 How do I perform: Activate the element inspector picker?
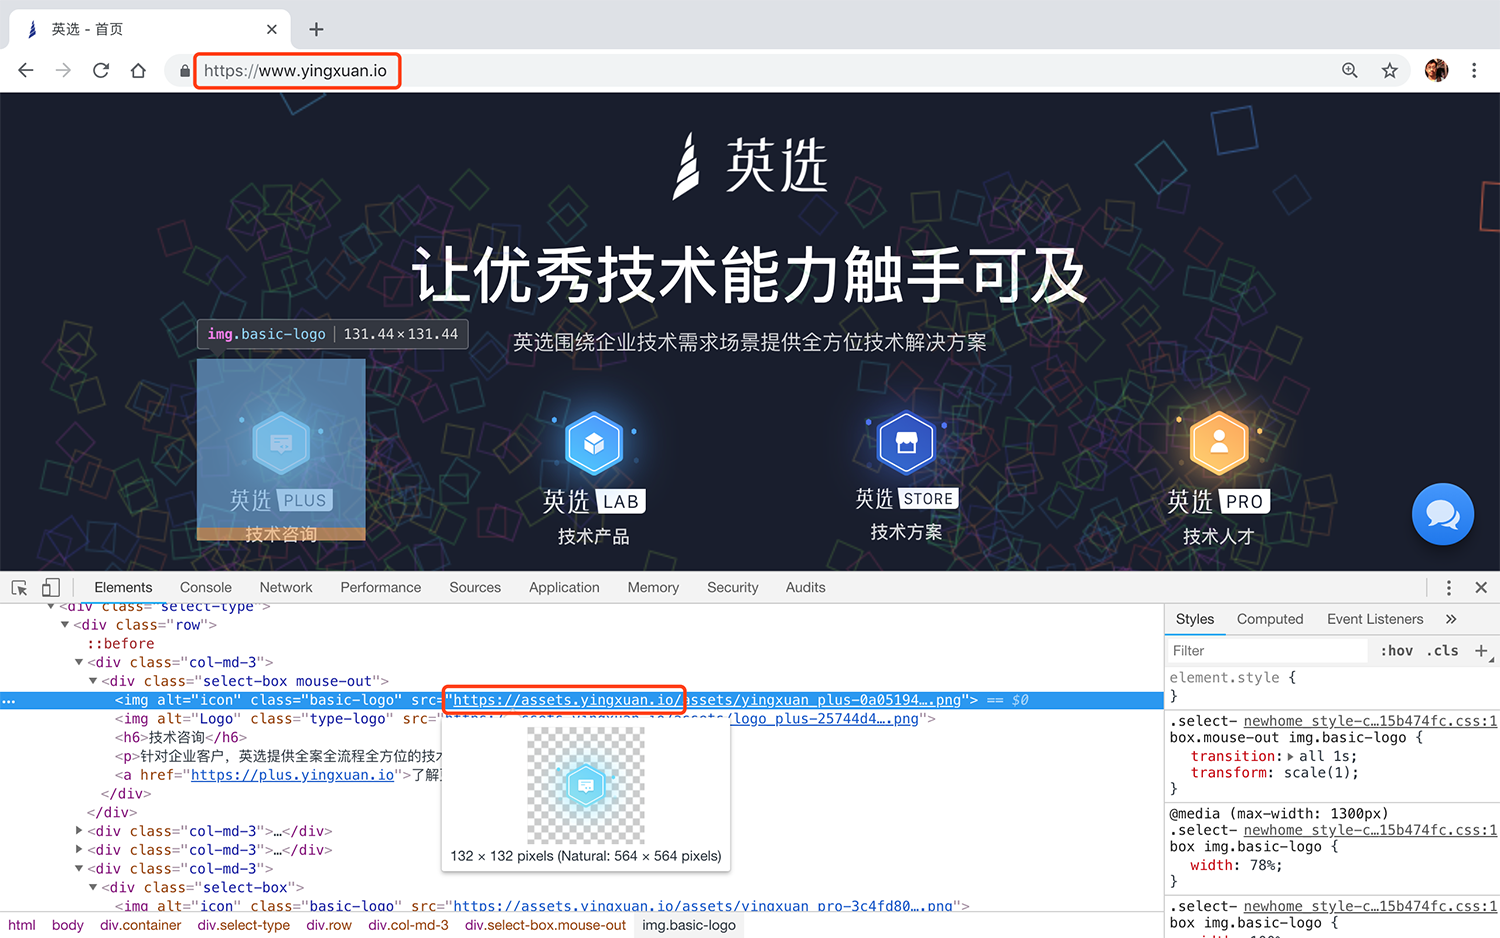coord(19,588)
